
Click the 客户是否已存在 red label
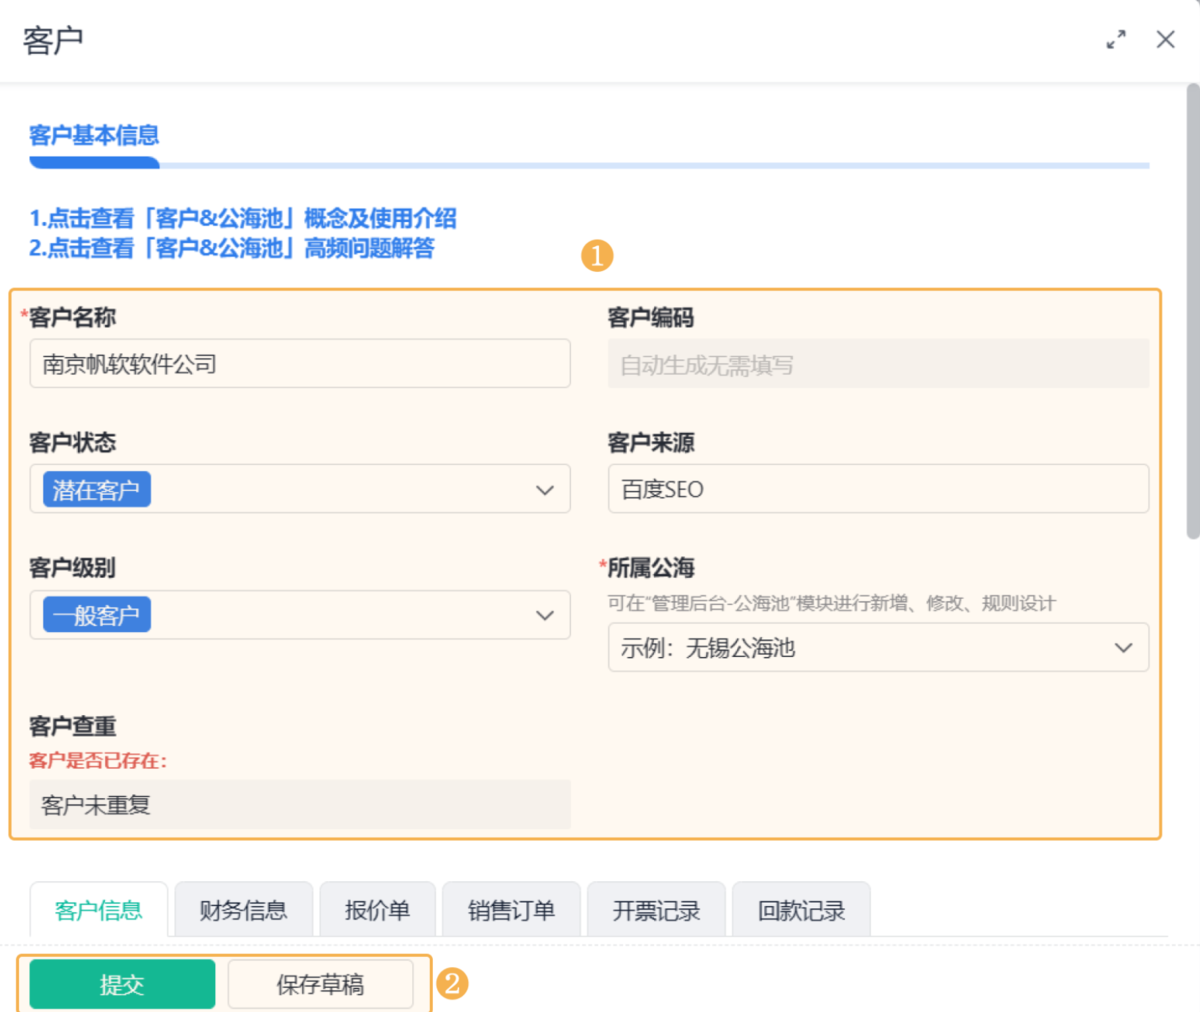click(x=98, y=761)
